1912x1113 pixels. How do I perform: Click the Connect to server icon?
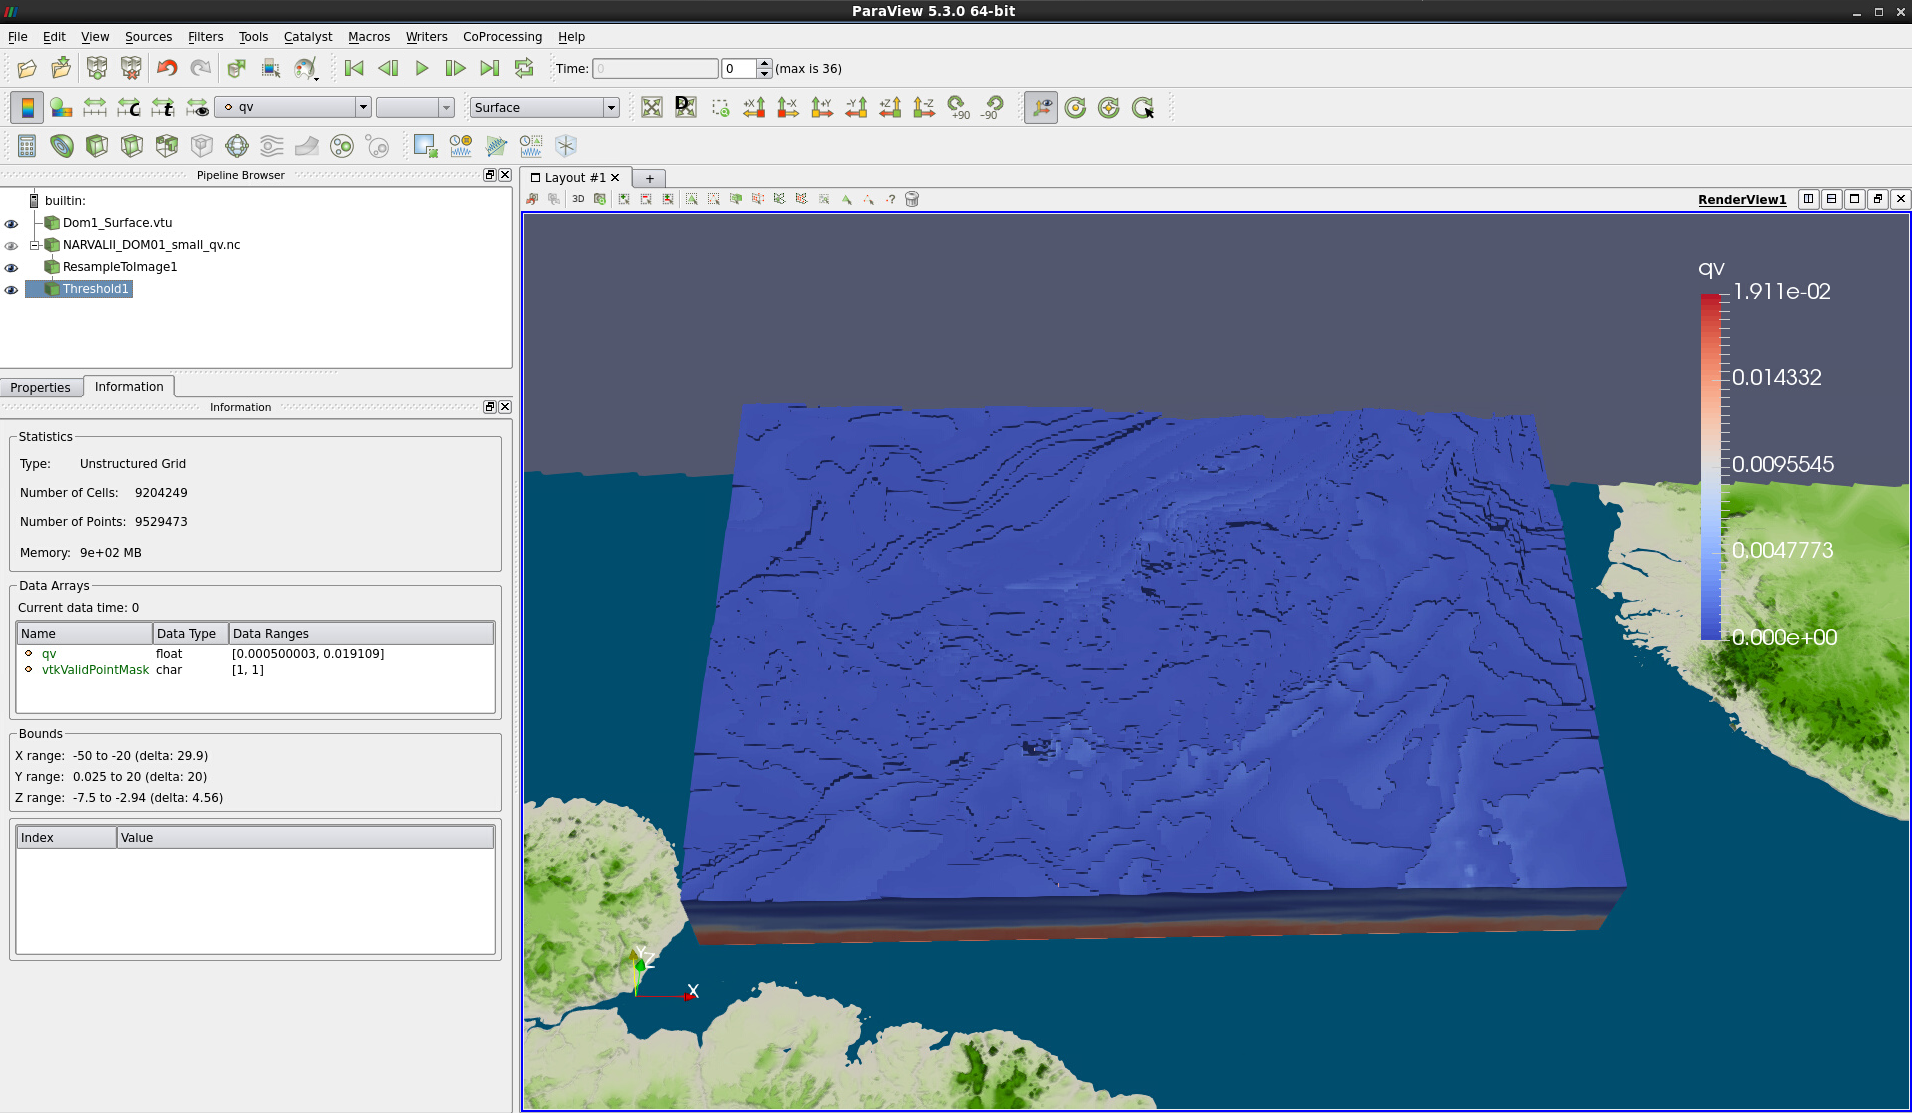click(97, 68)
